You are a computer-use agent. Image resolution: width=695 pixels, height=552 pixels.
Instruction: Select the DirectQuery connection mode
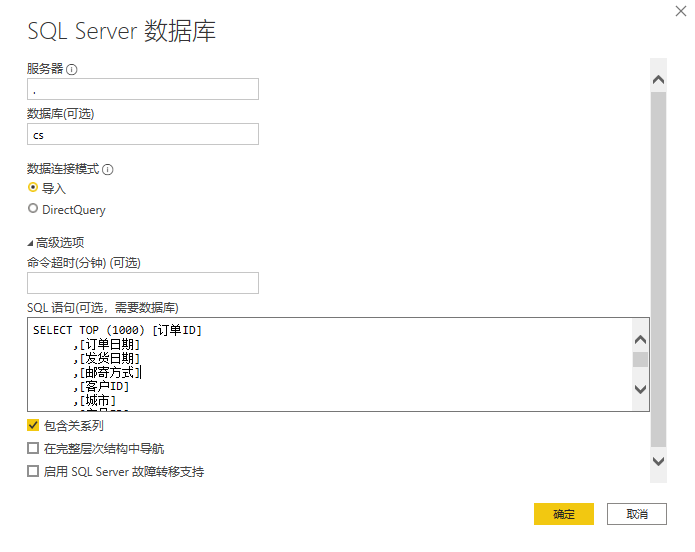click(x=33, y=208)
